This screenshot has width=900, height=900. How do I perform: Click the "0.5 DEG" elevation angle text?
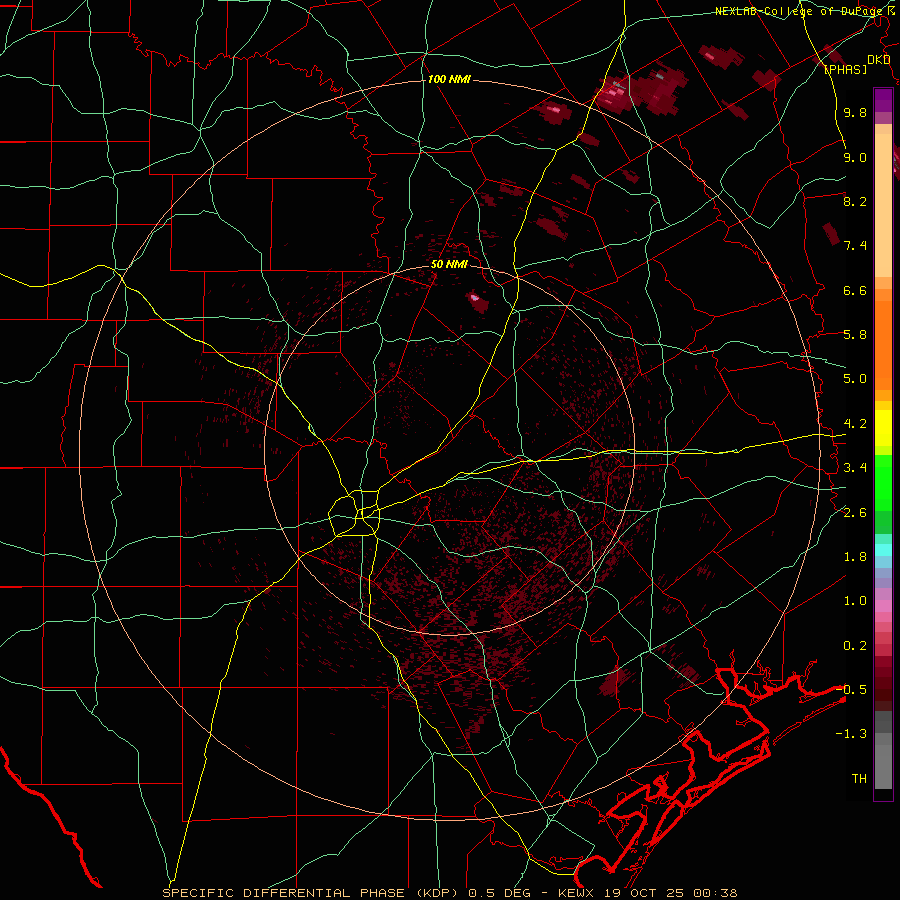point(499,893)
